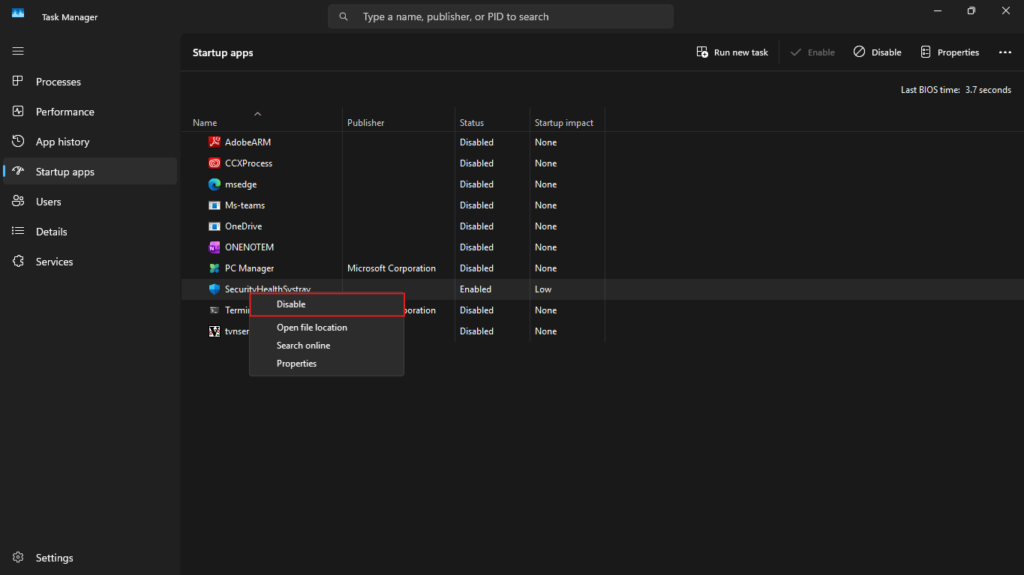Select the PC Manager row name

249,269
